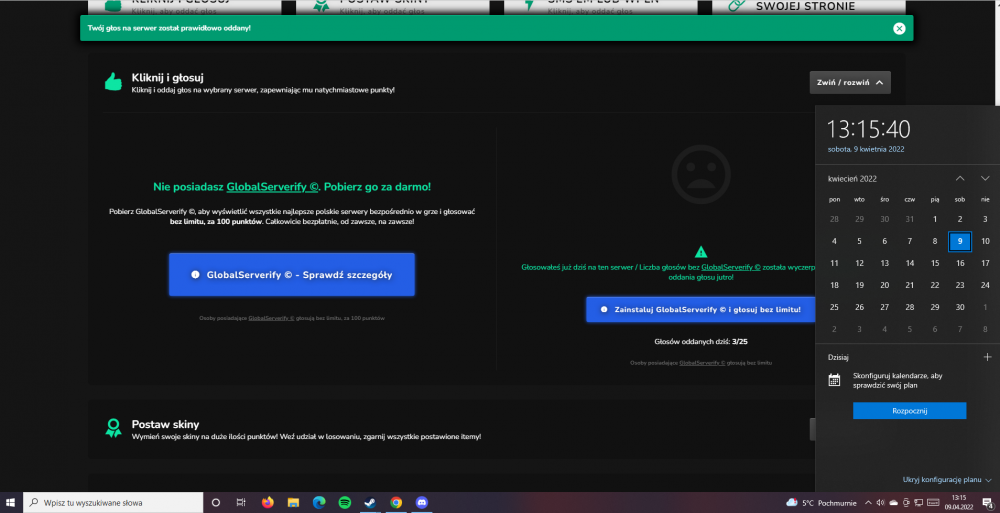
Task: Close the green vote confirmation banner
Action: point(899,28)
